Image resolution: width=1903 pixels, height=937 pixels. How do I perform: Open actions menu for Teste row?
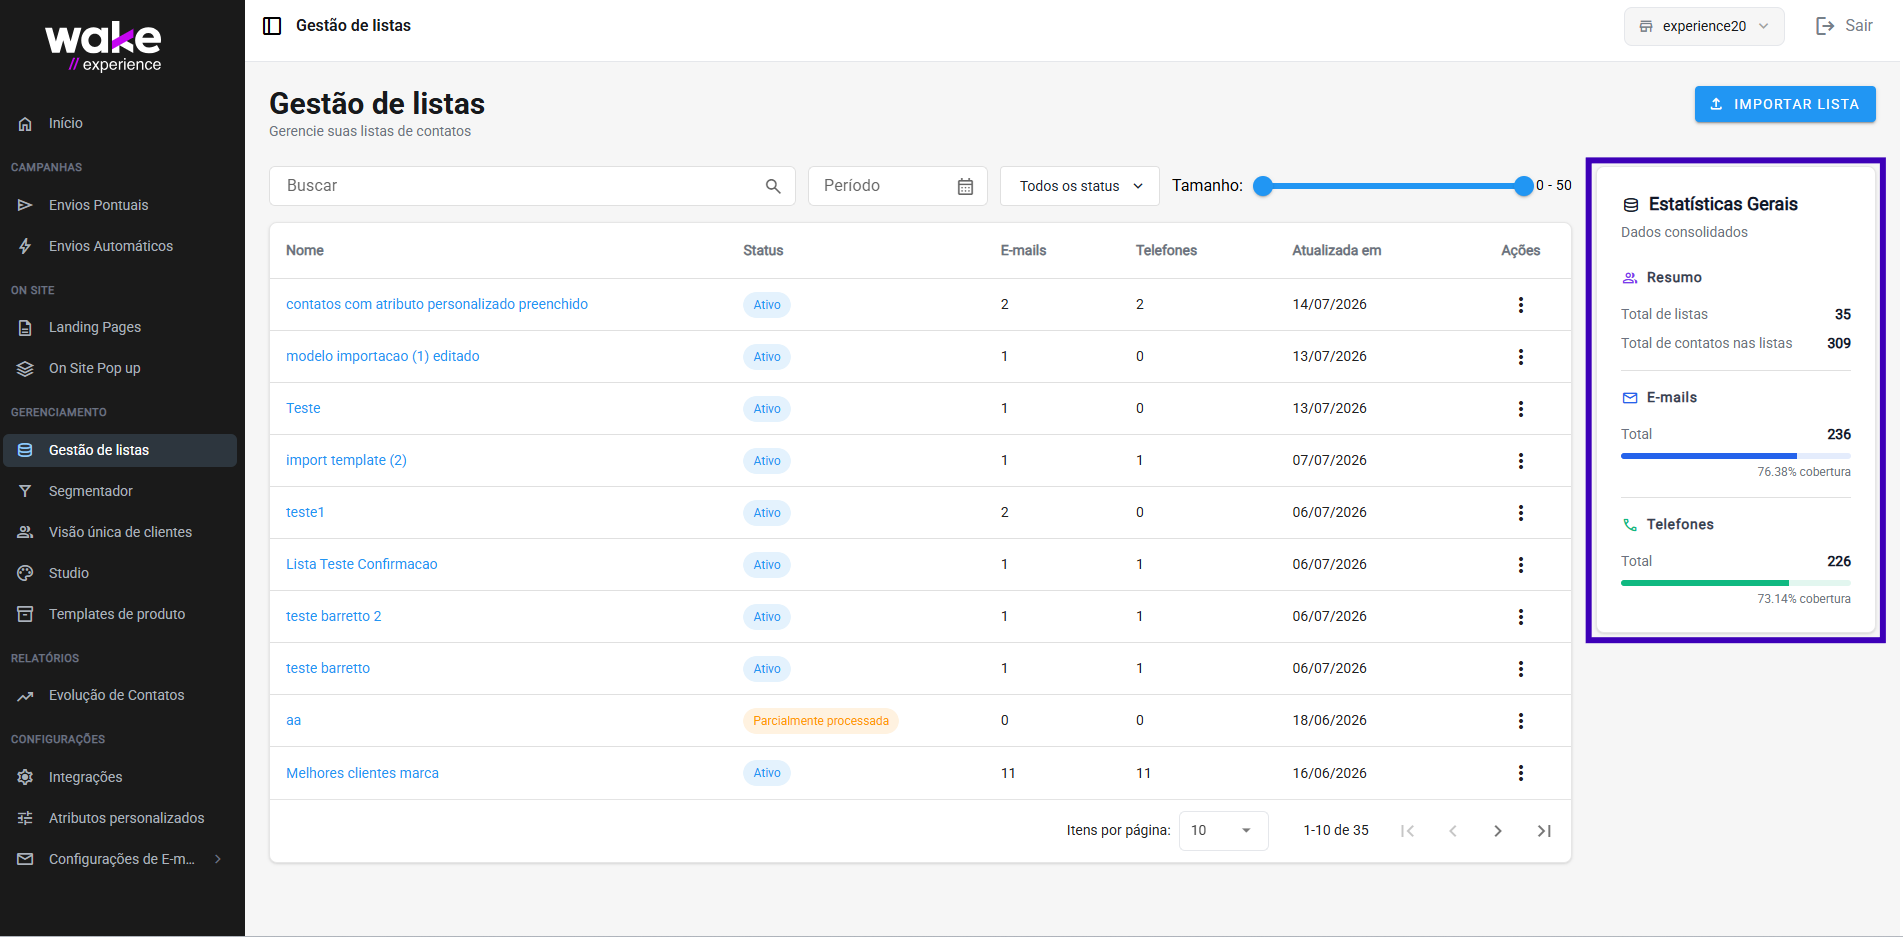pos(1520,409)
